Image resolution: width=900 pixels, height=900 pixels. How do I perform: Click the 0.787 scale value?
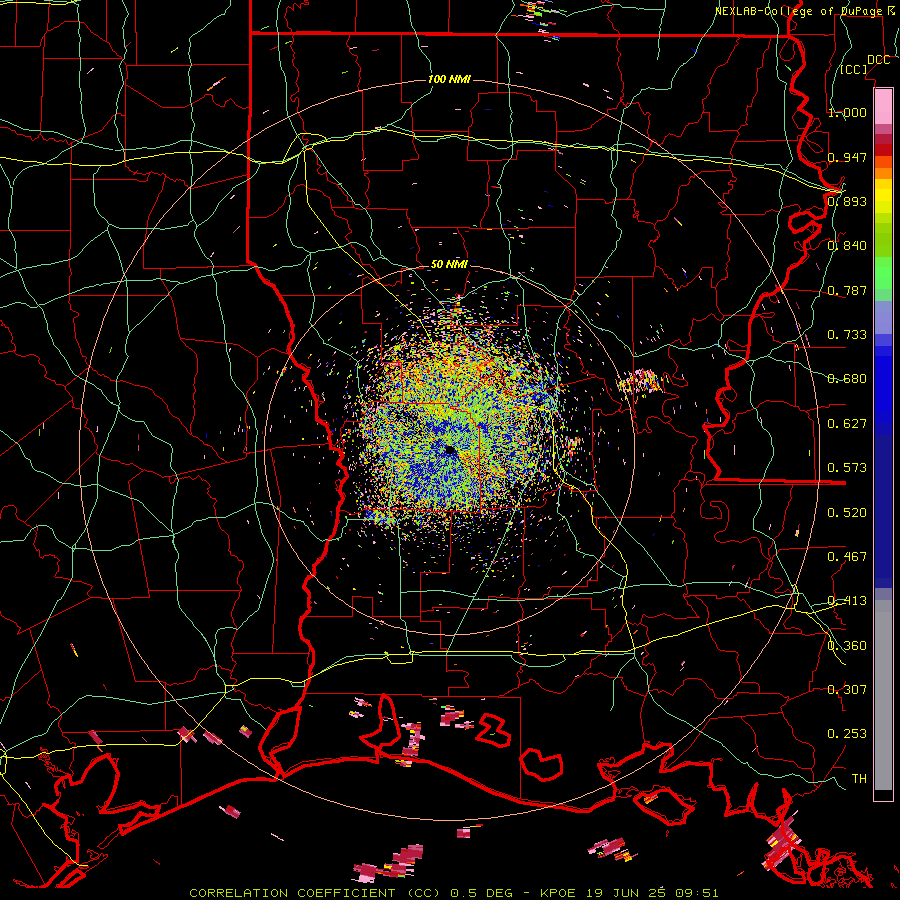pyautogui.click(x=847, y=290)
